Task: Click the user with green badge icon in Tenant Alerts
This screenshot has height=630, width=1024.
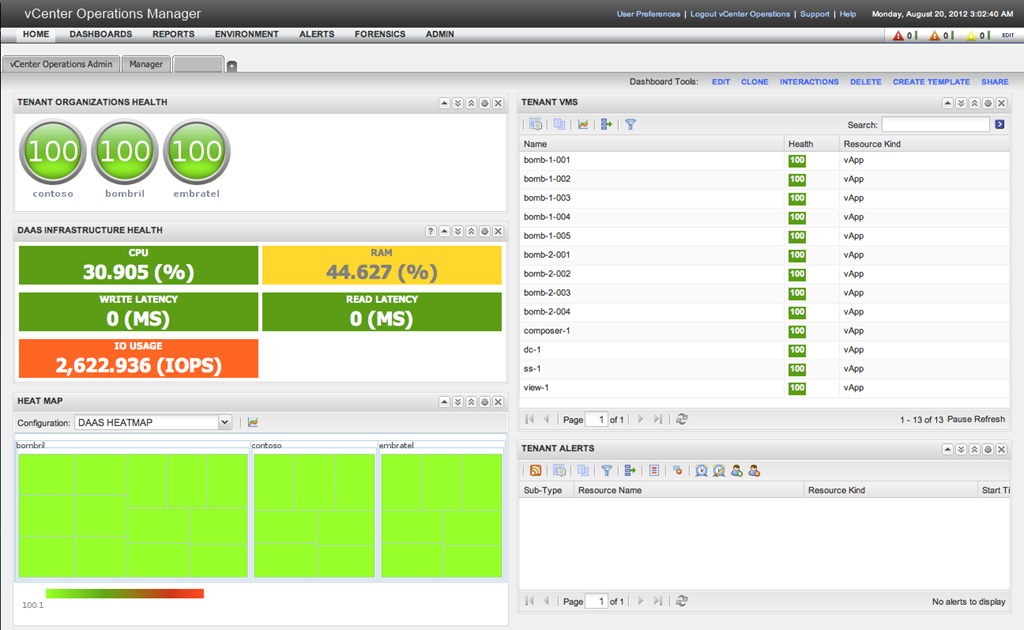Action: click(737, 471)
